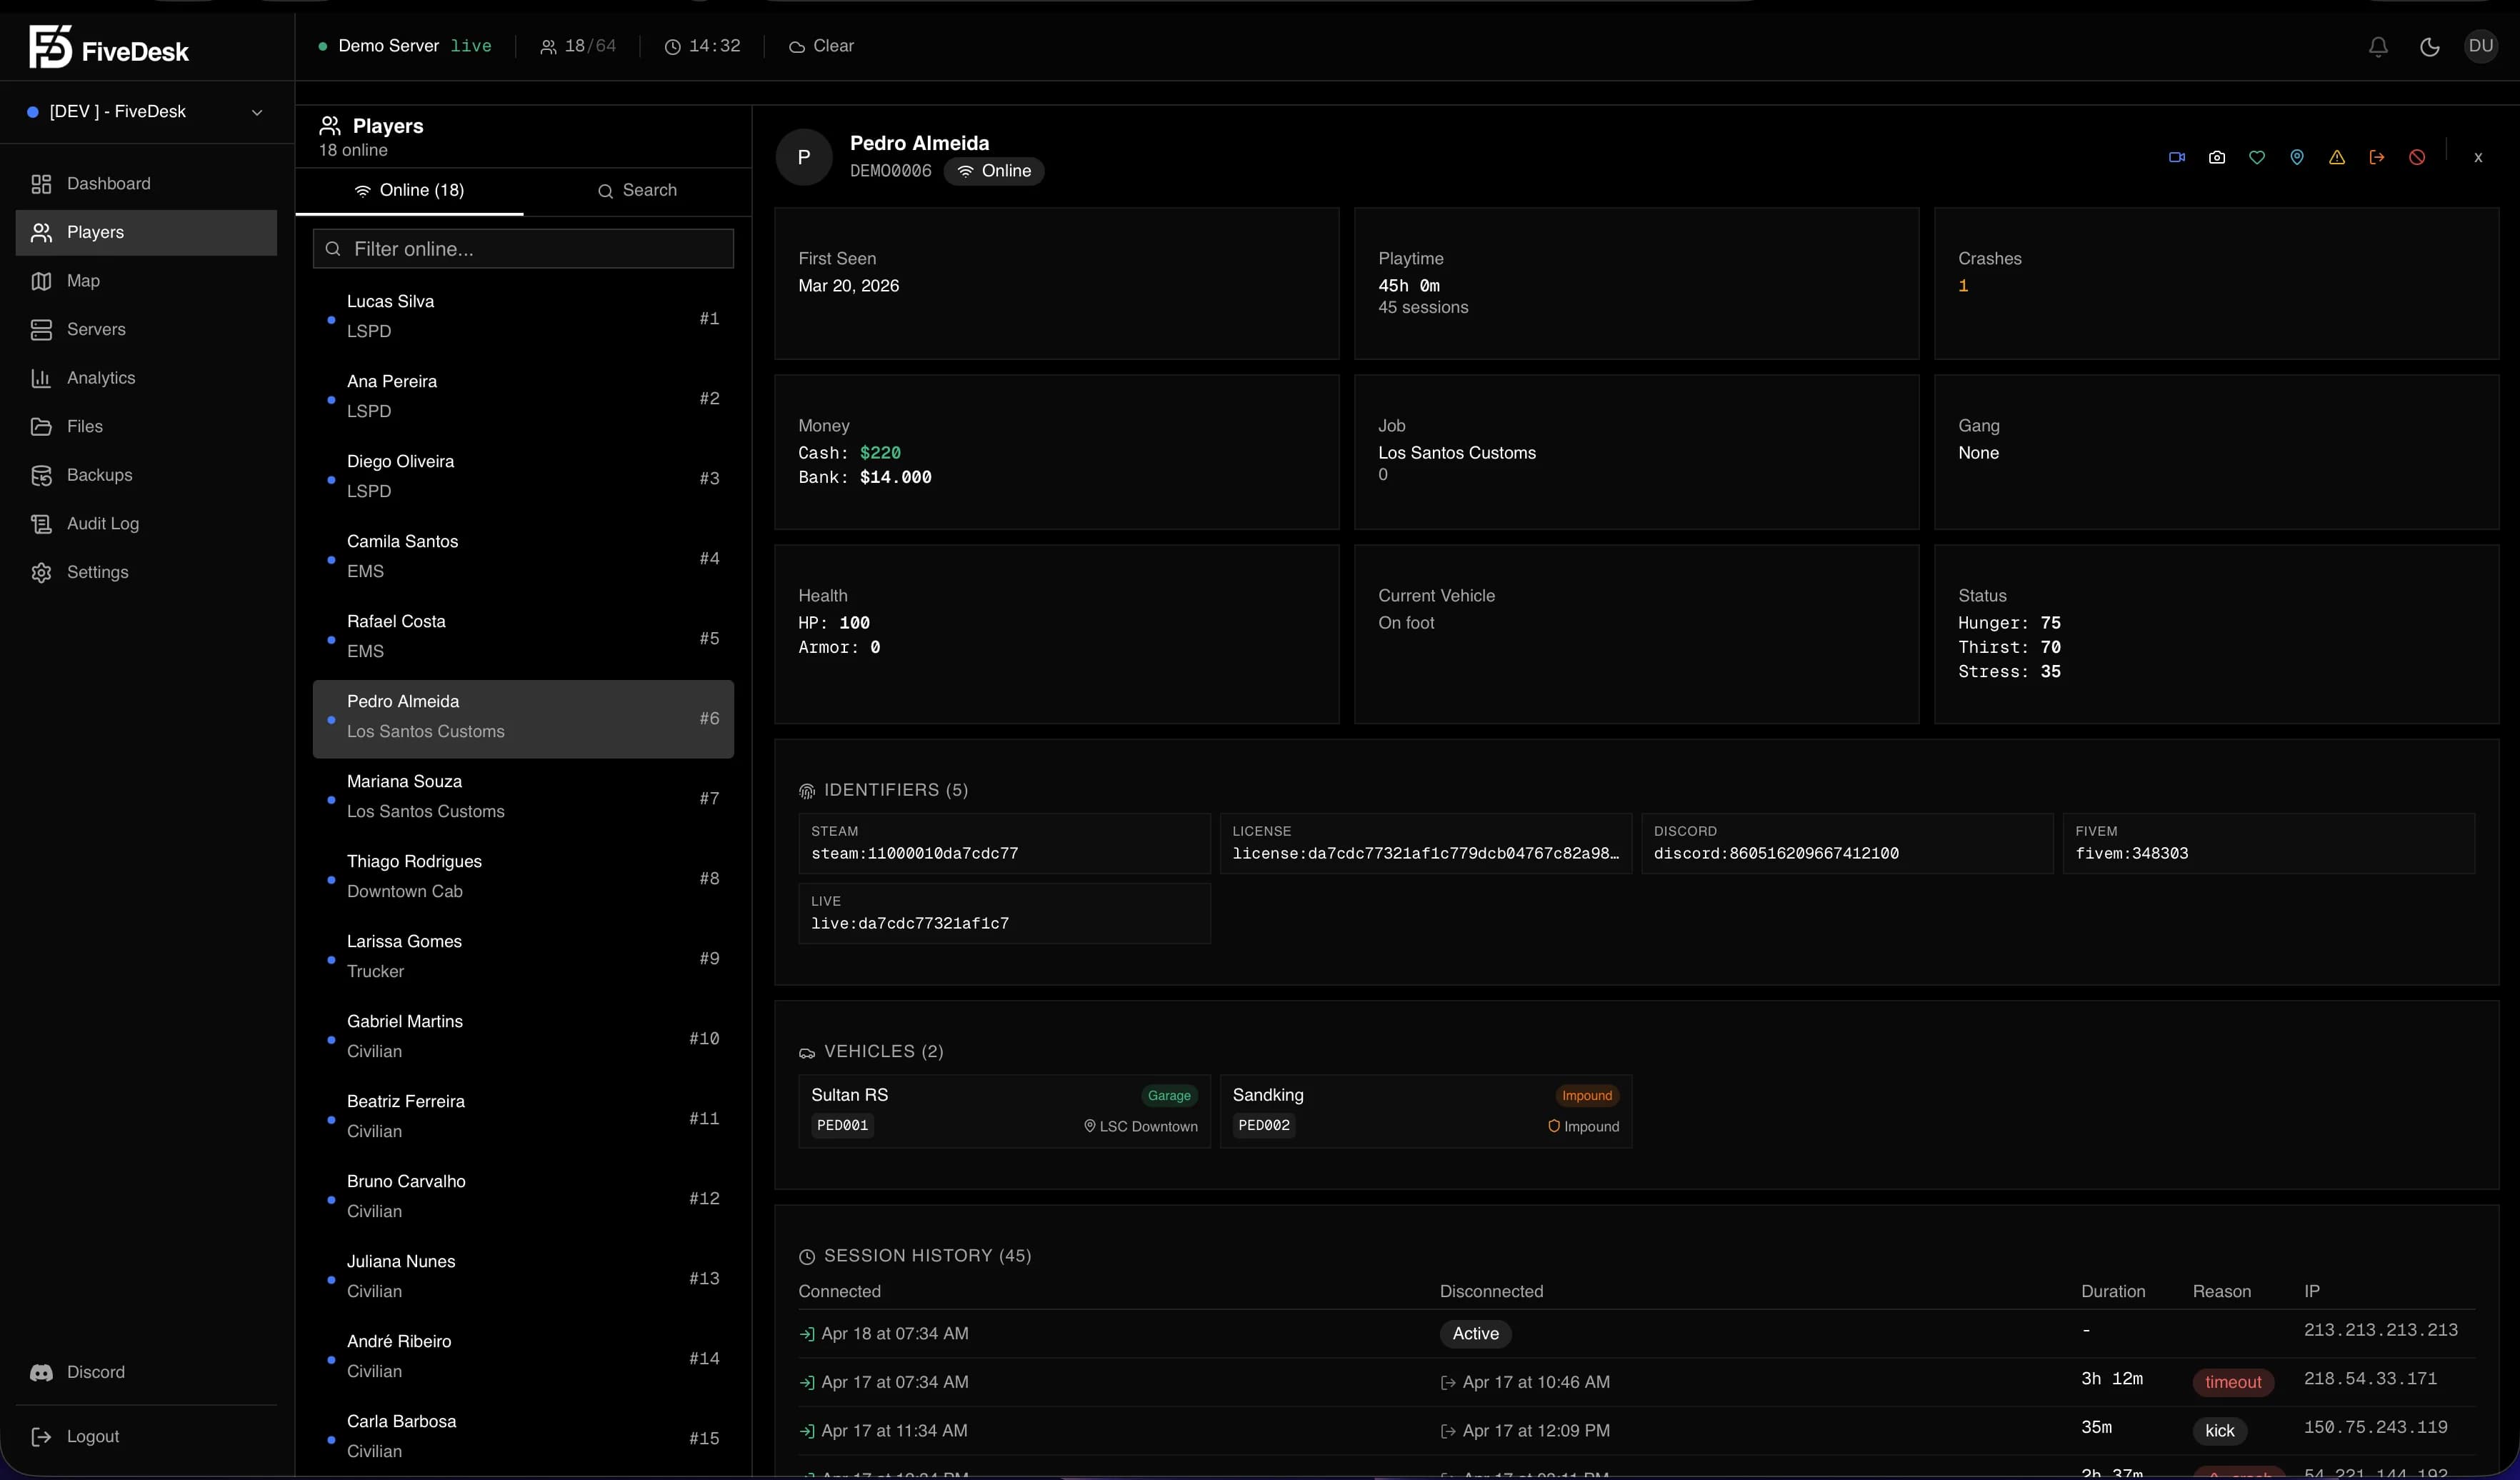Select player Thiago Rodrigues #8

pos(523,878)
